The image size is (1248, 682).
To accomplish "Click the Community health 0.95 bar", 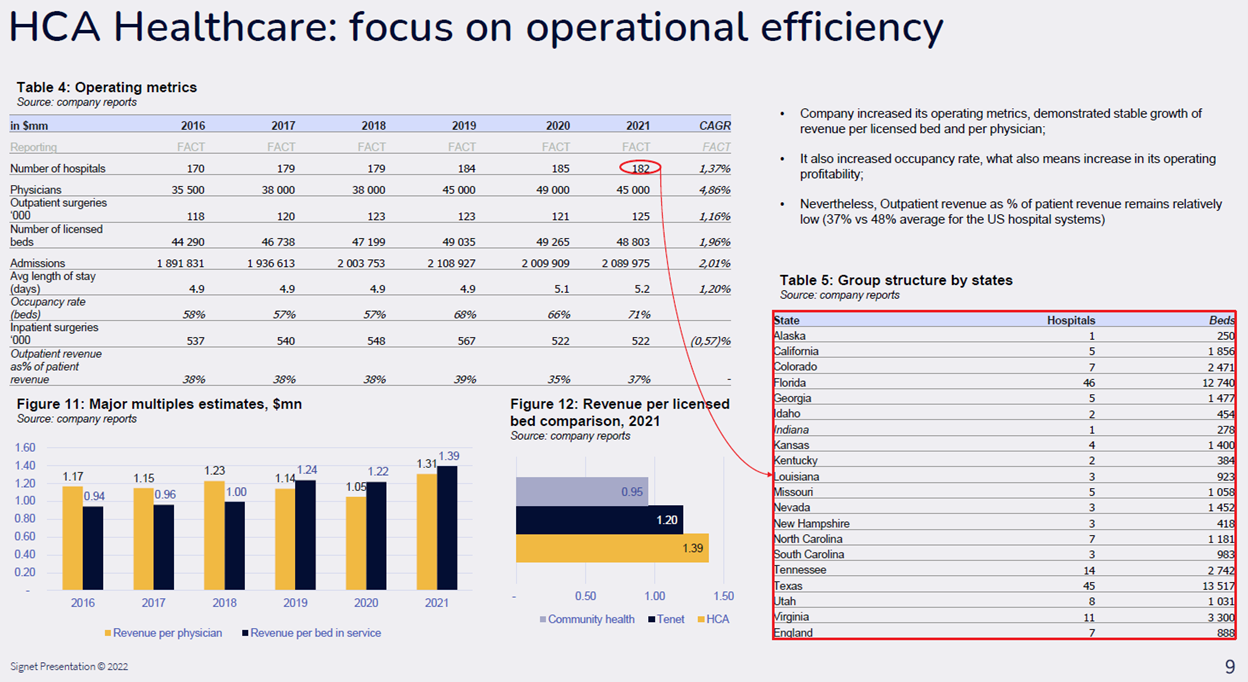I will 580,491.
